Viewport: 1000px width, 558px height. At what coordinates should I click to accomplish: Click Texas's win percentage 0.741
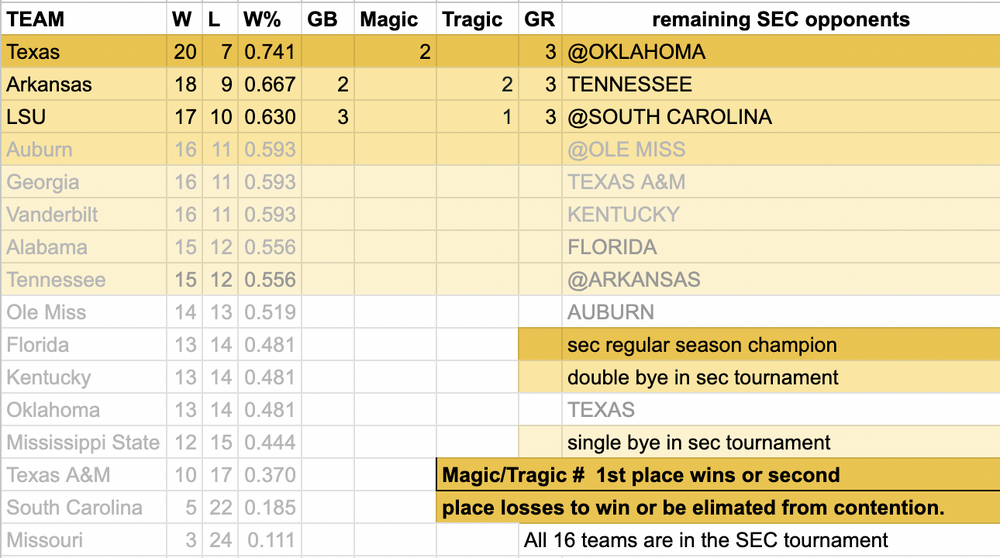coord(270,52)
